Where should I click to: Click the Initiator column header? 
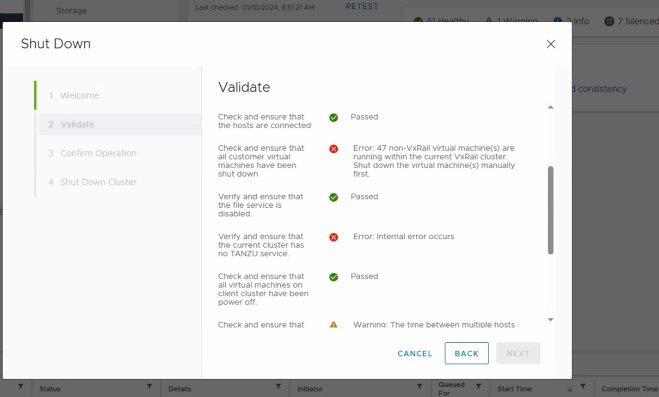click(x=310, y=389)
